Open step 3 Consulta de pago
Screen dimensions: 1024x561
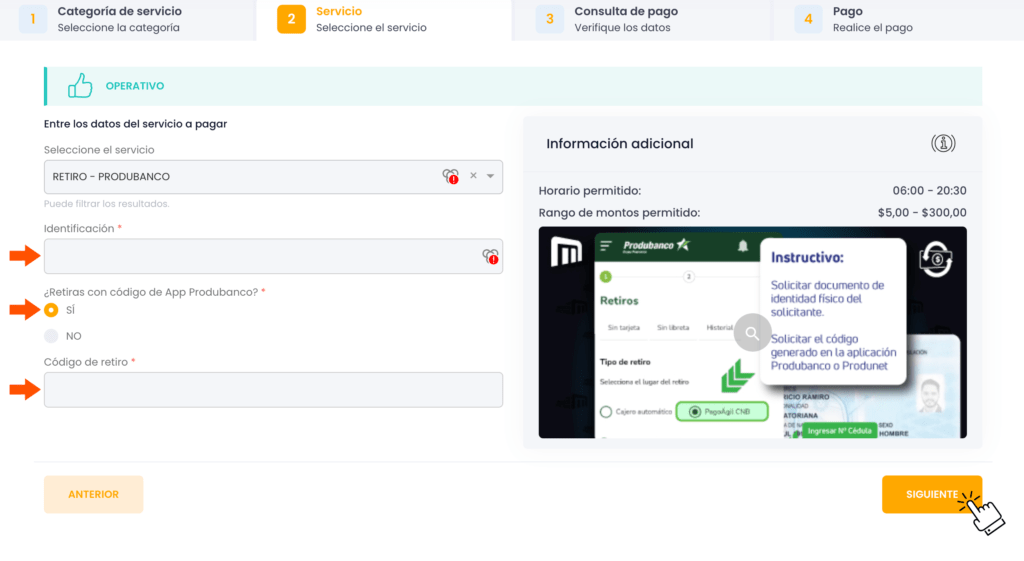[x=643, y=20]
